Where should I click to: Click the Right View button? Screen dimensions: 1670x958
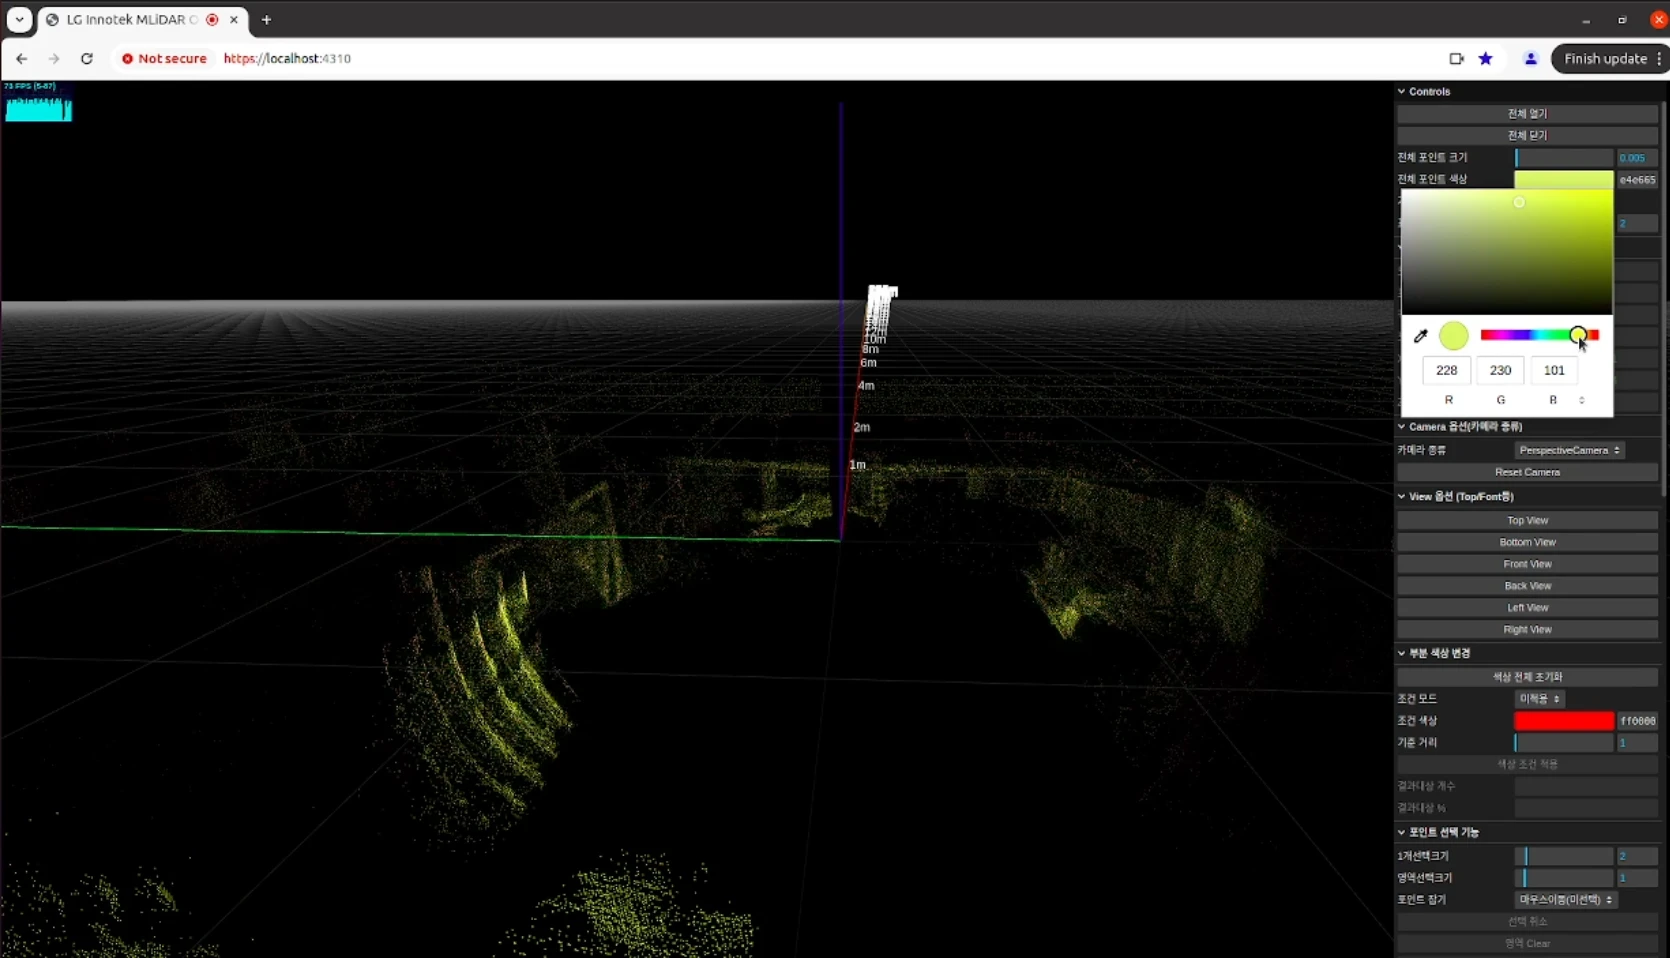pyautogui.click(x=1527, y=630)
